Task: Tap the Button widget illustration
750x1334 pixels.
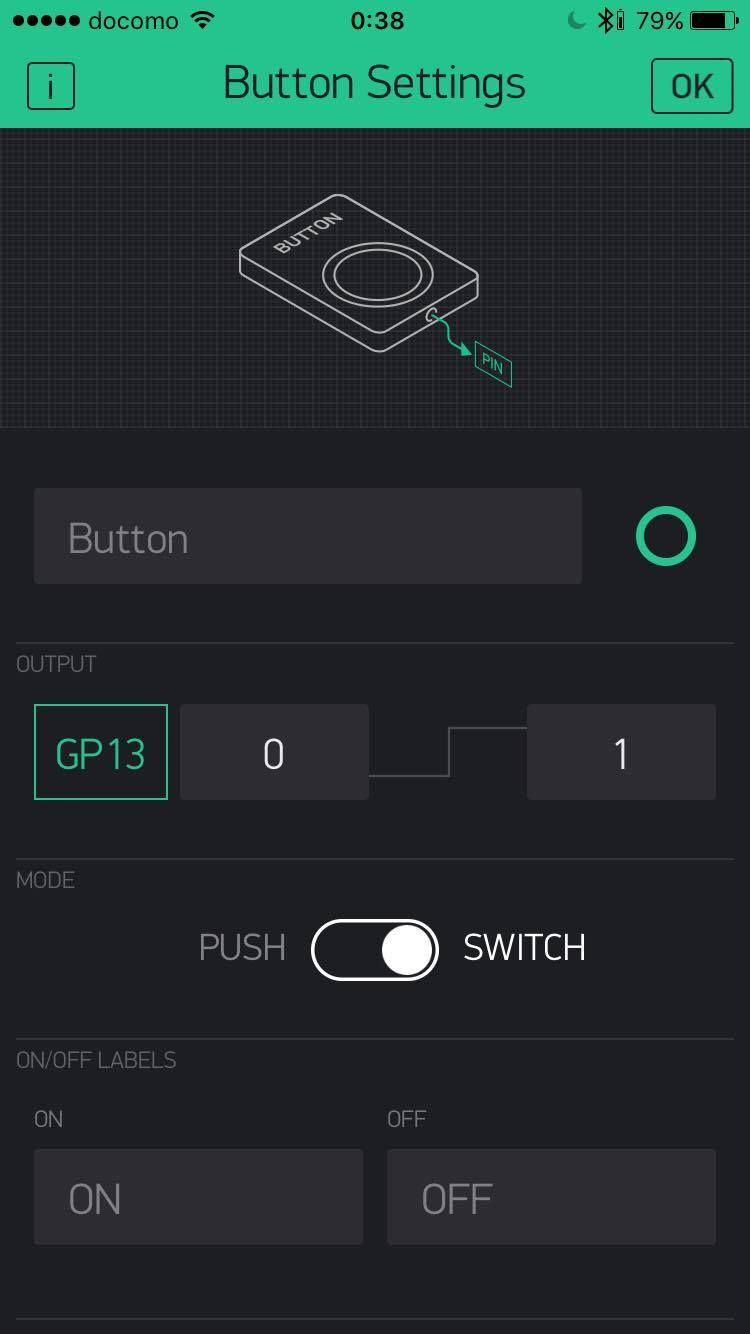Action: 358,272
